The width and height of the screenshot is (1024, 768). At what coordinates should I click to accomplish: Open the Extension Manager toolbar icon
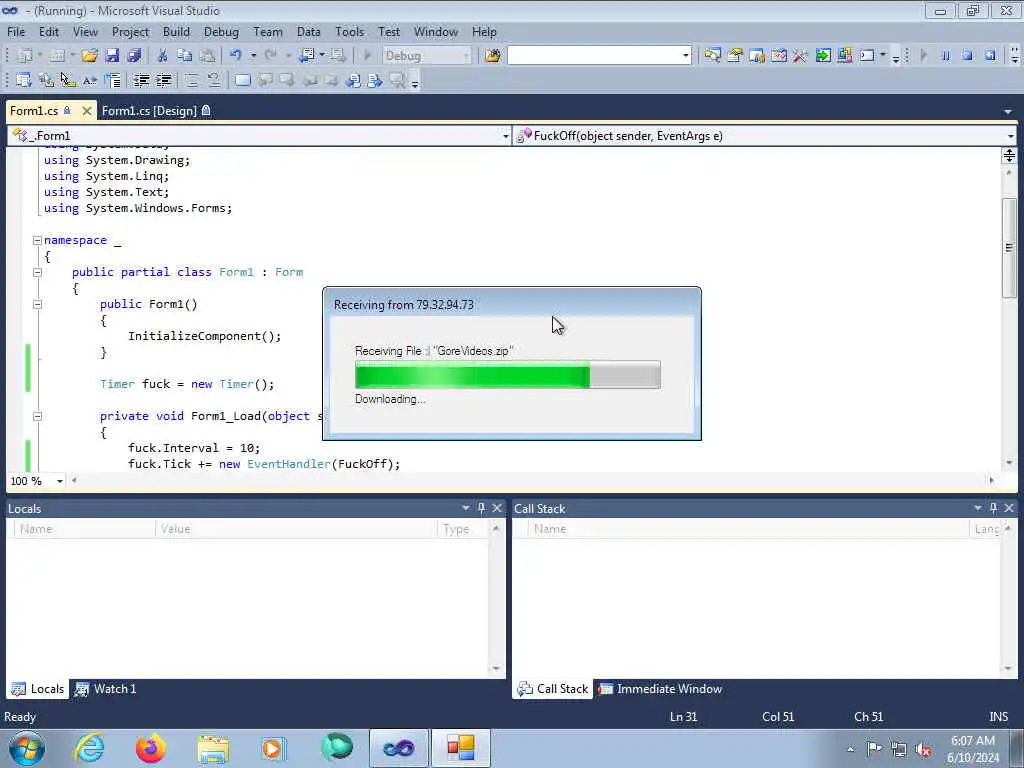click(x=844, y=56)
